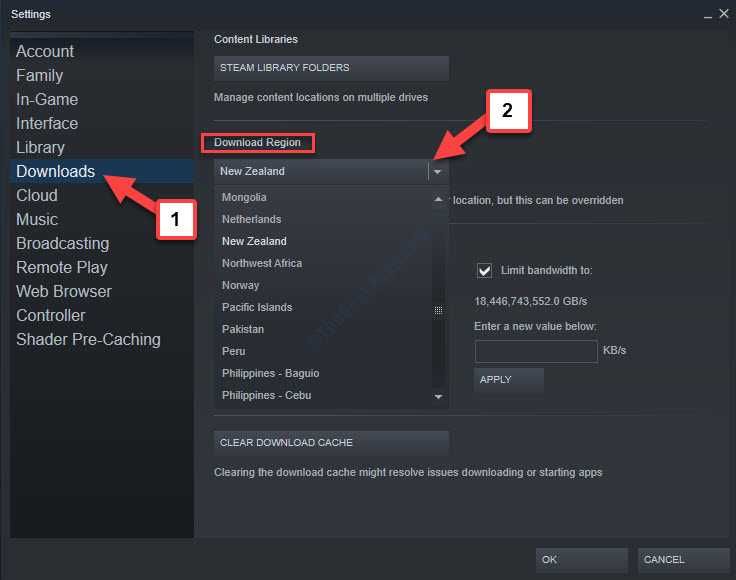This screenshot has width=736, height=580.
Task: Click the Steam Library Folders button
Action: tap(331, 68)
